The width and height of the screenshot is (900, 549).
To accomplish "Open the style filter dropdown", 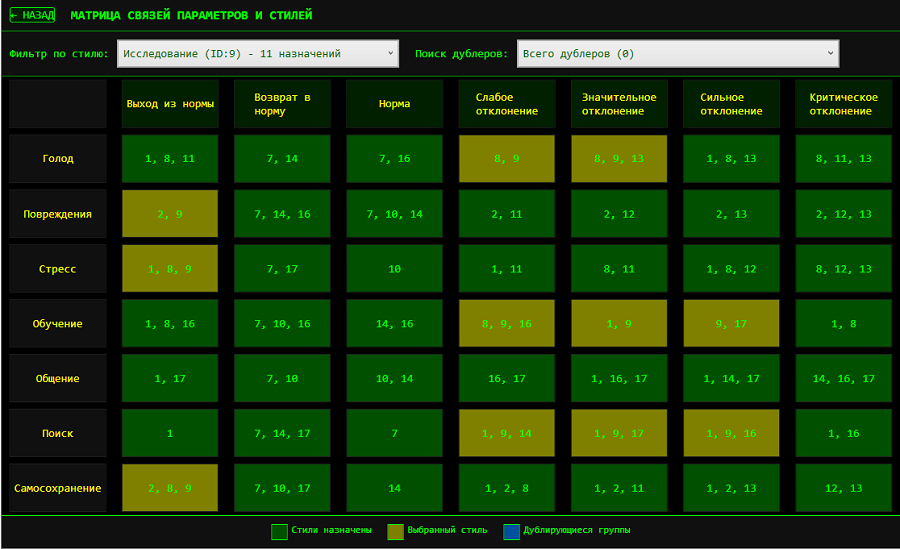I will pyautogui.click(x=257, y=53).
